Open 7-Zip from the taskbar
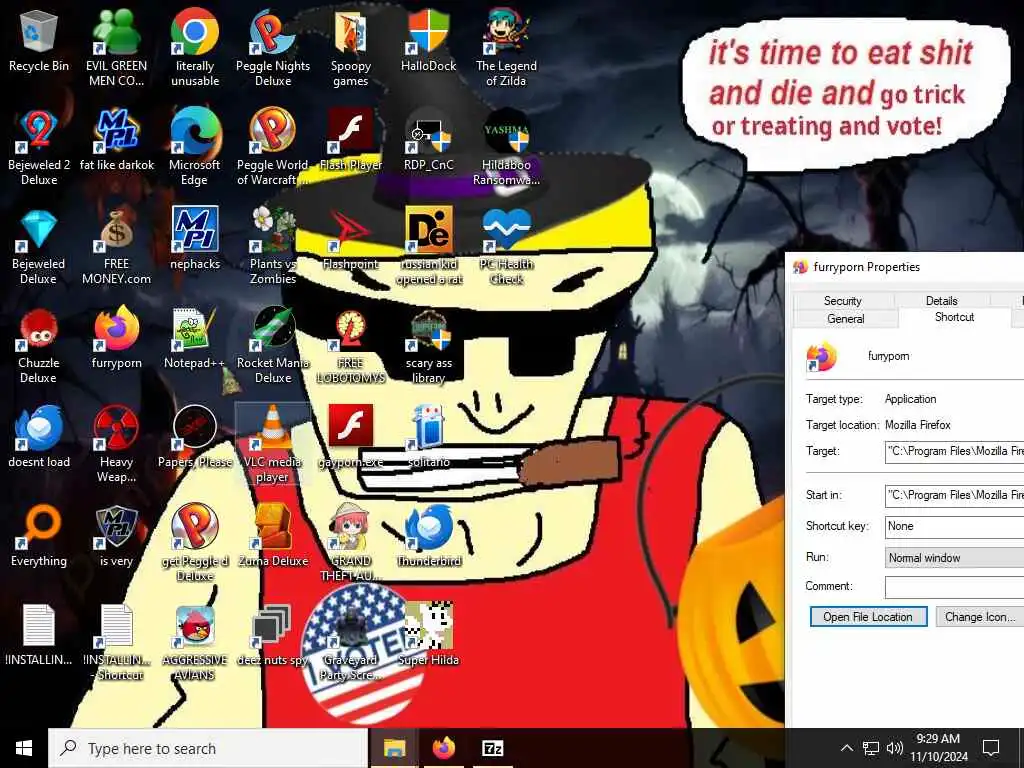This screenshot has height=768, width=1024. coord(492,748)
